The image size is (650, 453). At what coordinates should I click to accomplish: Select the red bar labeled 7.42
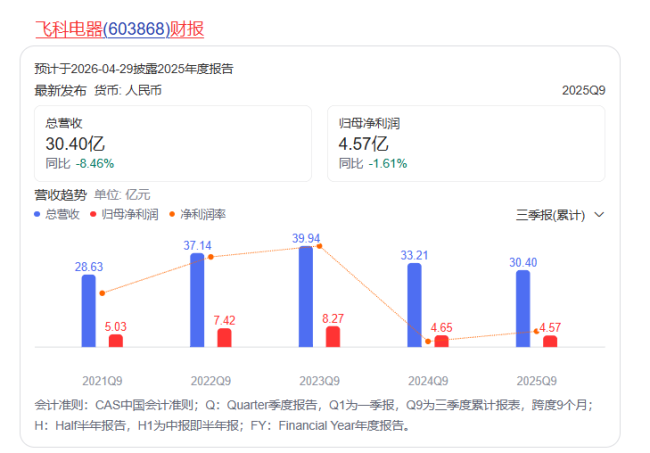[x=224, y=338]
